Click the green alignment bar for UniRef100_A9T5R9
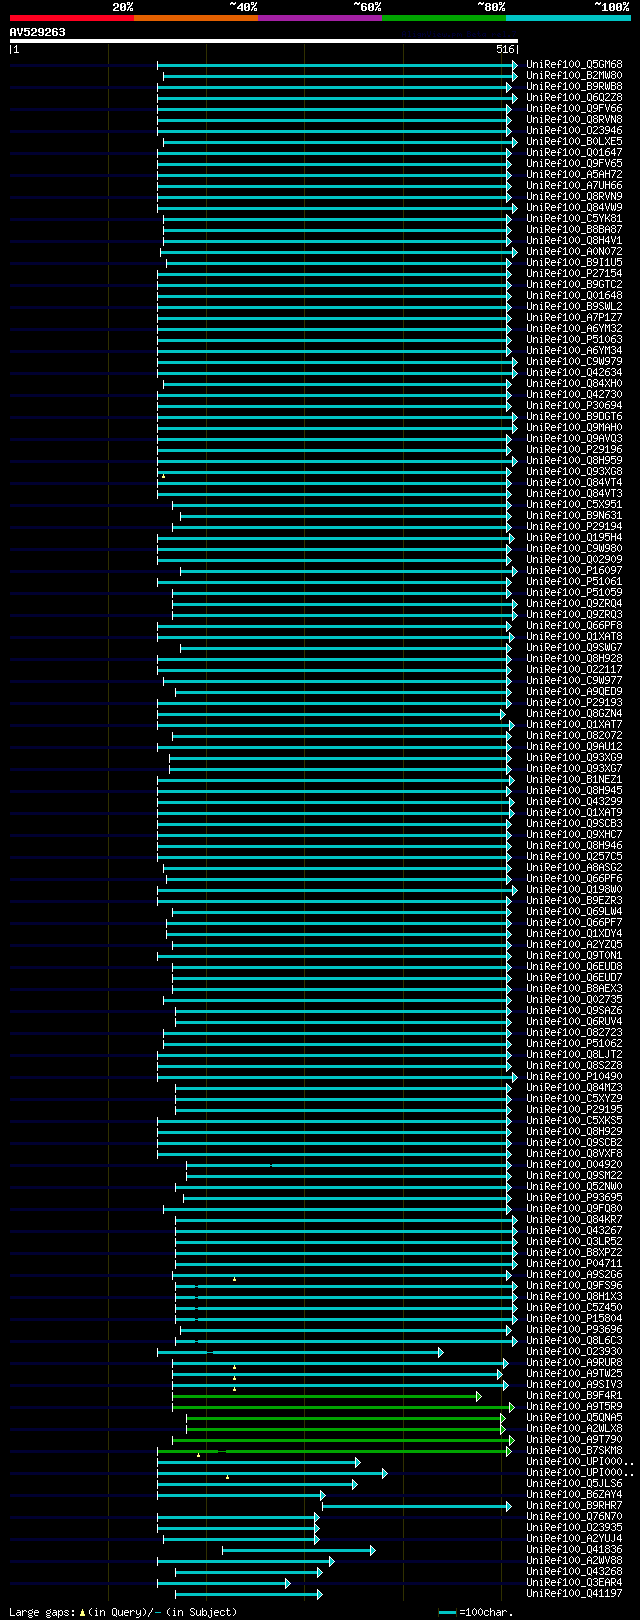640x1620 pixels. 343,1407
